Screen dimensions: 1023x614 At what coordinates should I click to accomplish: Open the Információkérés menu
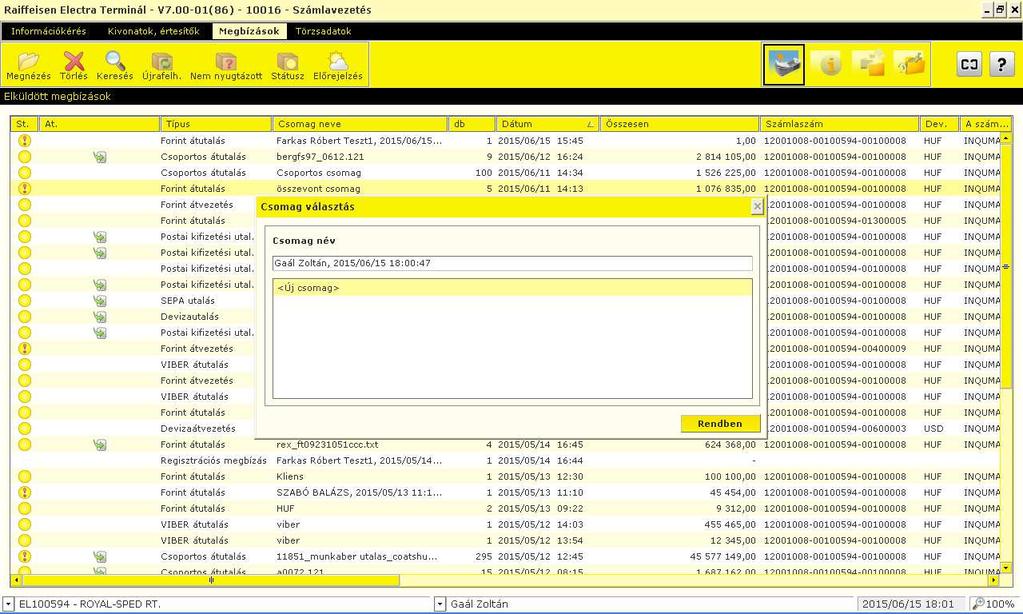click(x=48, y=31)
